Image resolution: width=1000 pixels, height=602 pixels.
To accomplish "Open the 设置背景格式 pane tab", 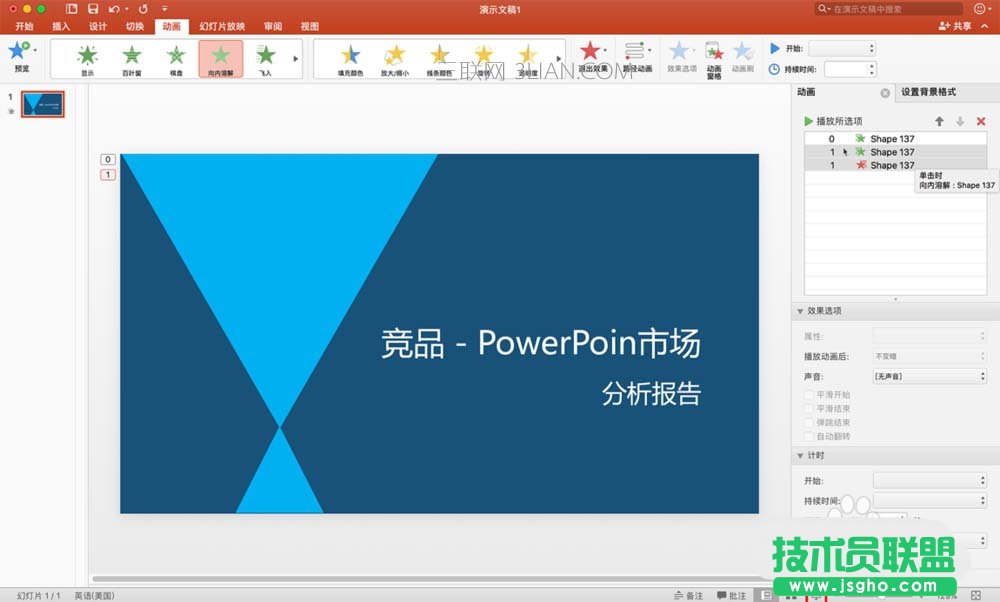I will [929, 92].
